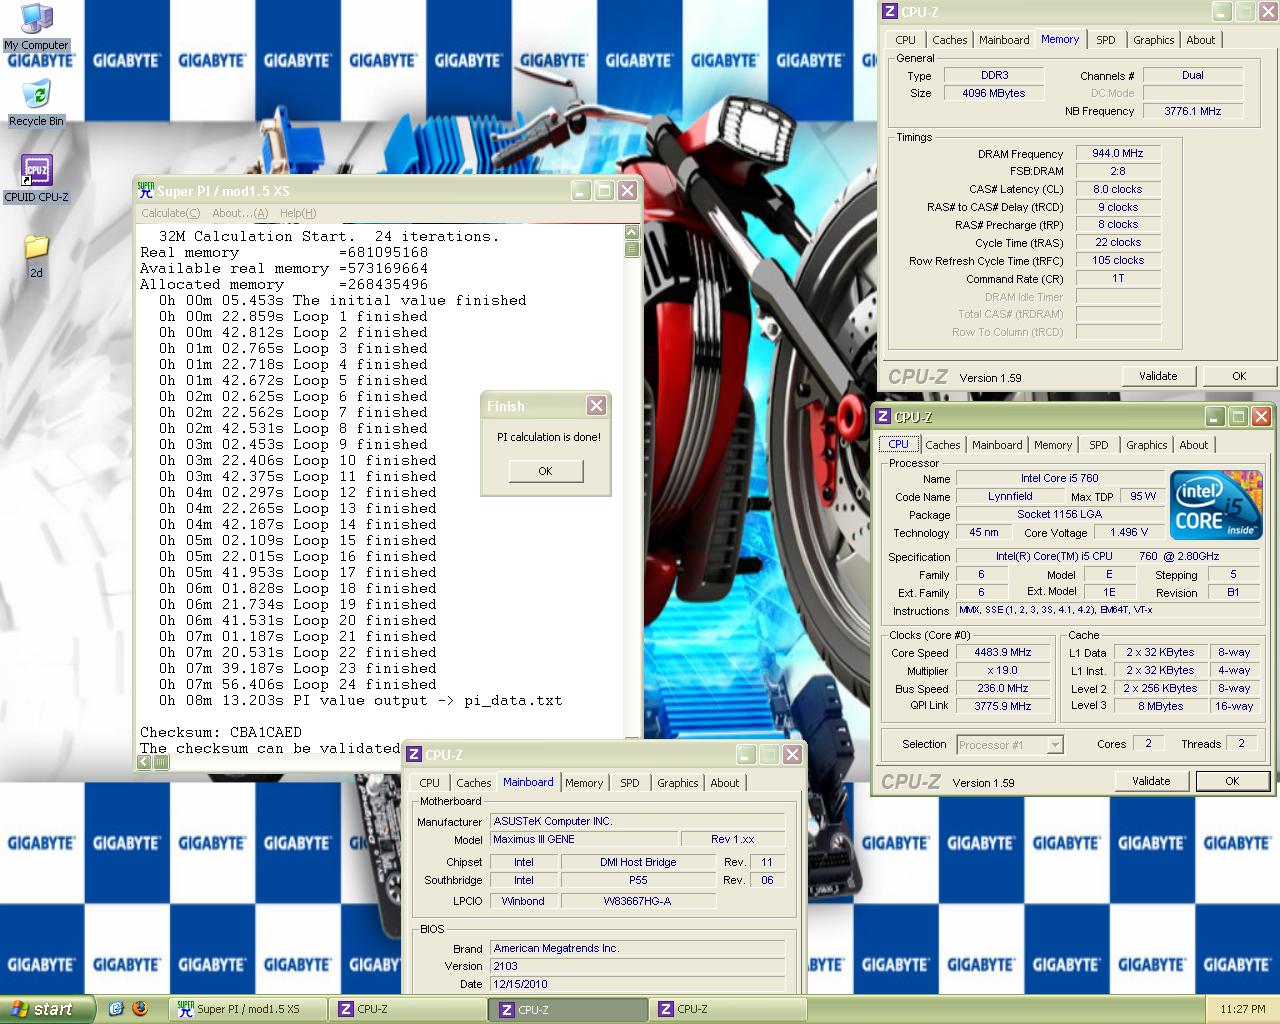Click the Multiplier value x 19.0
The image size is (1280, 1024).
(1002, 670)
